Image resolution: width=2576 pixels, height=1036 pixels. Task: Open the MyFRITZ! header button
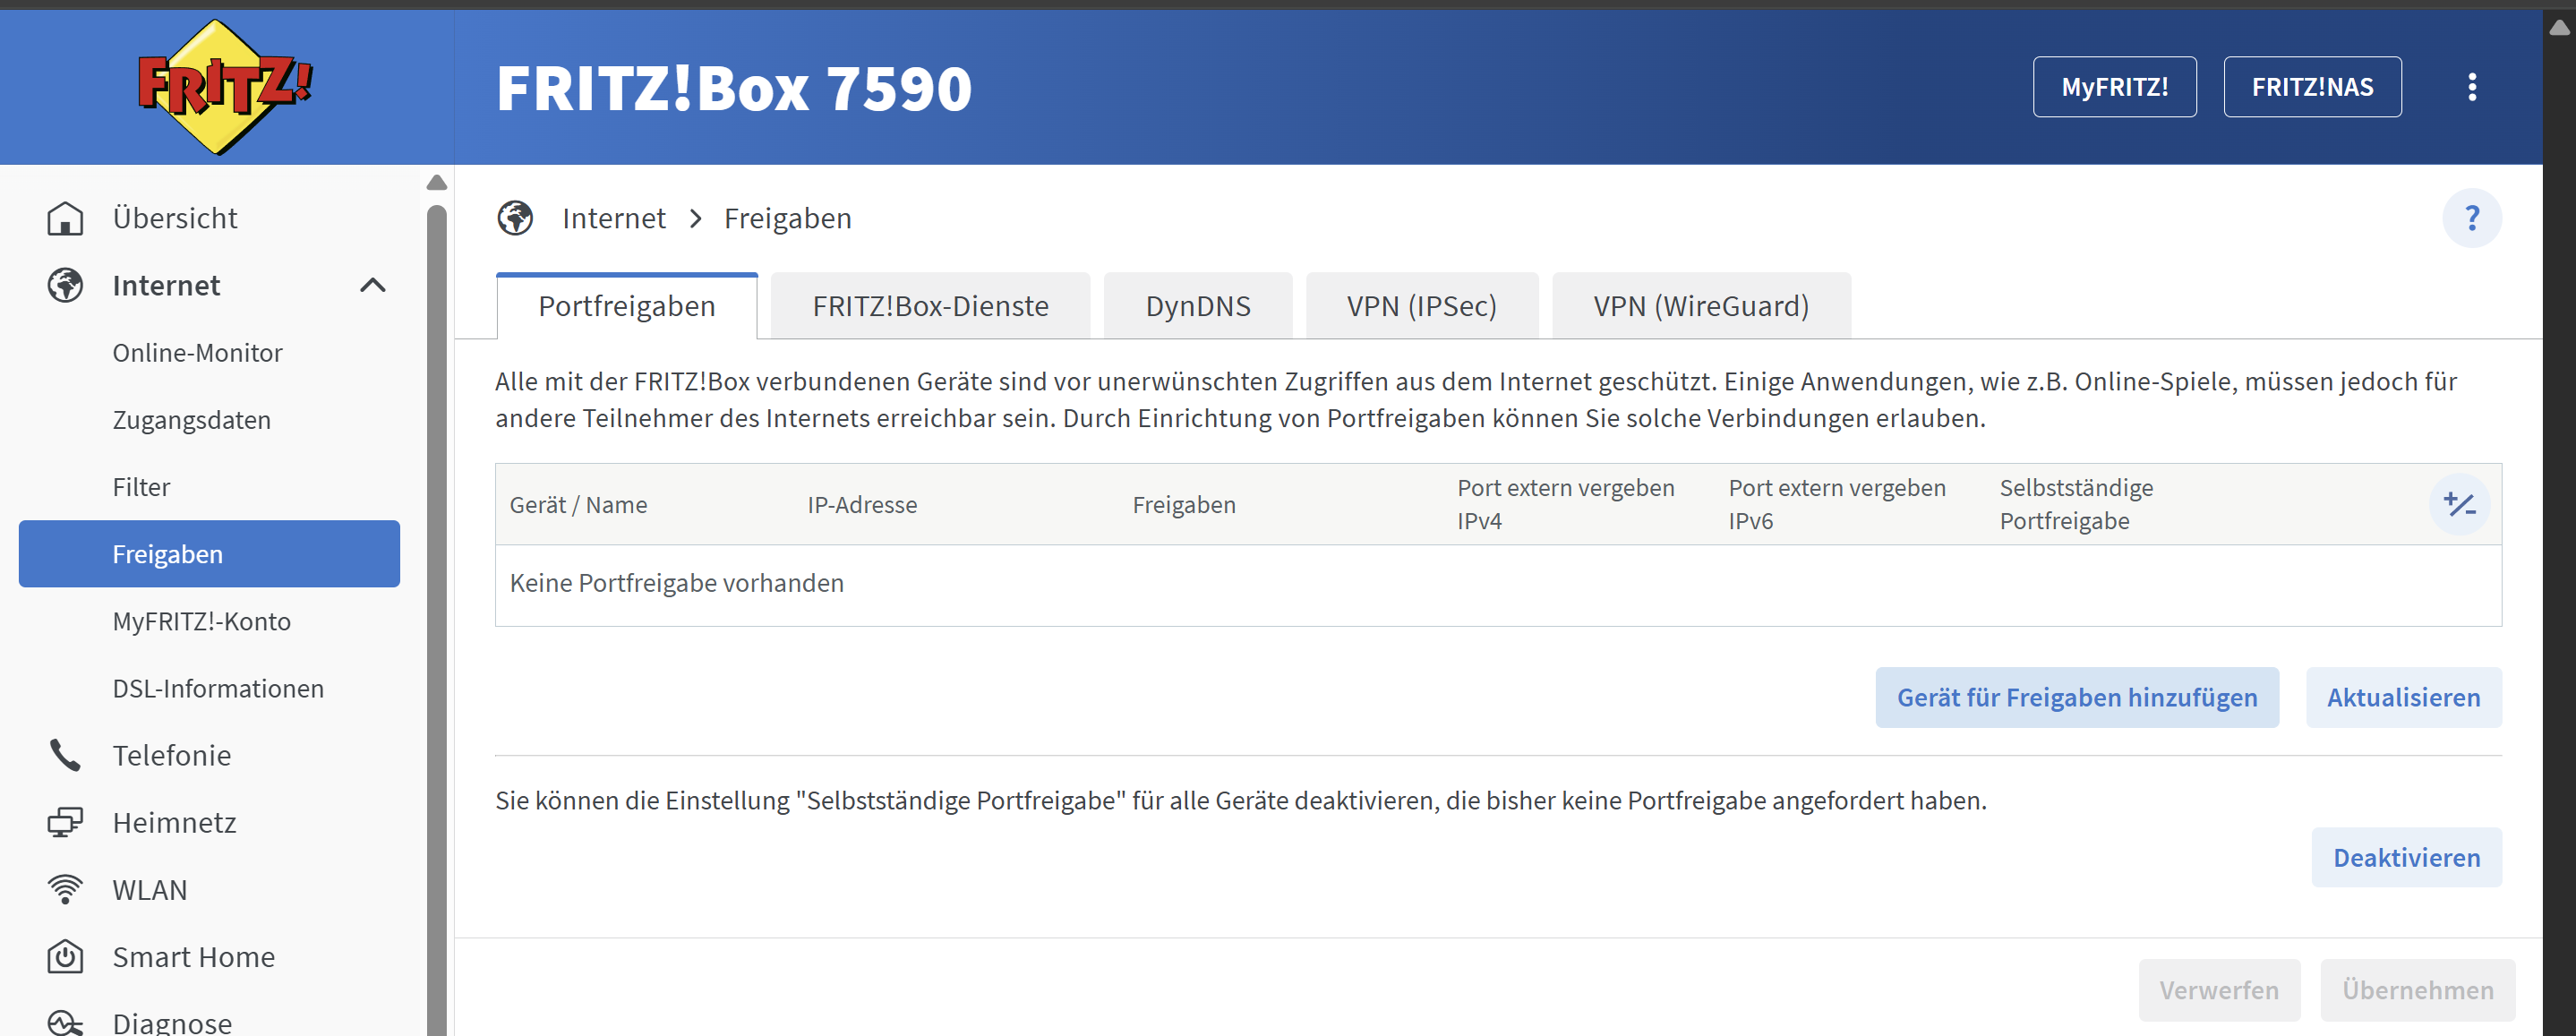pos(2114,87)
